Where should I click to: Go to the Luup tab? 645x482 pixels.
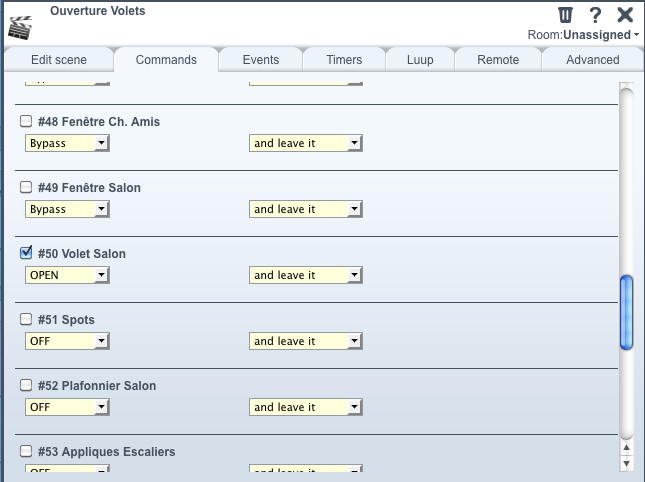pos(420,60)
